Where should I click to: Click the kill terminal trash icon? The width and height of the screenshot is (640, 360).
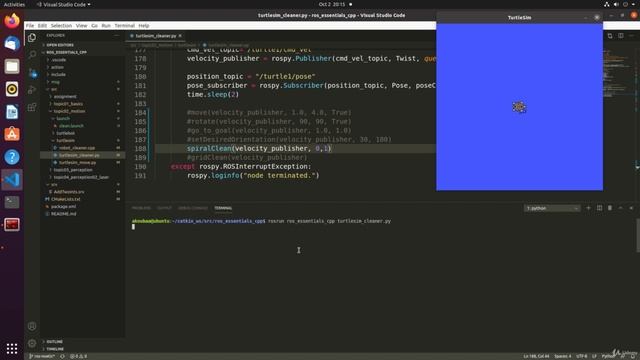[610, 208]
